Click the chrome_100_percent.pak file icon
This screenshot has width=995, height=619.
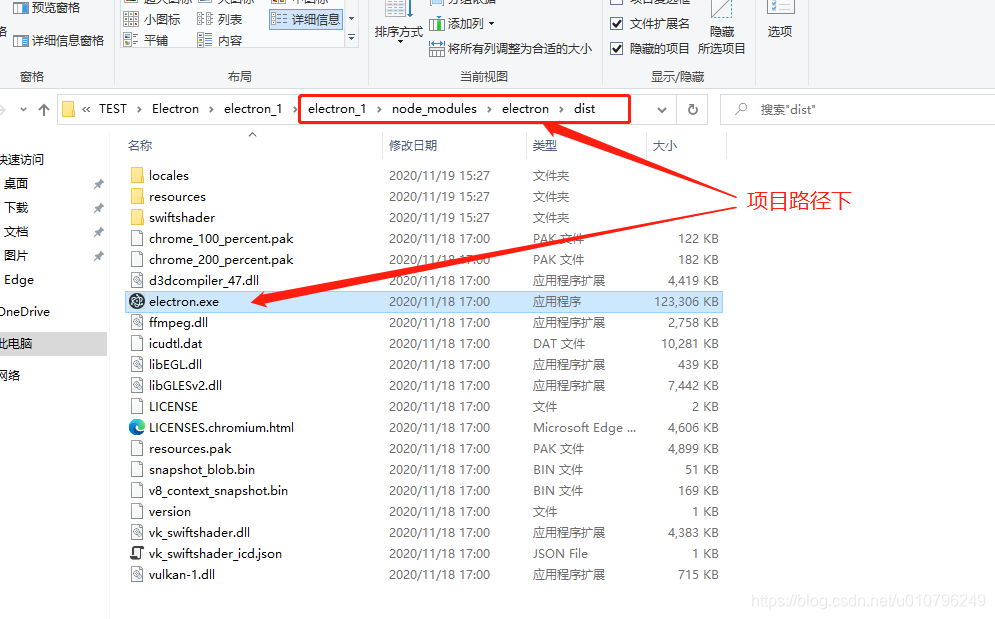click(136, 238)
